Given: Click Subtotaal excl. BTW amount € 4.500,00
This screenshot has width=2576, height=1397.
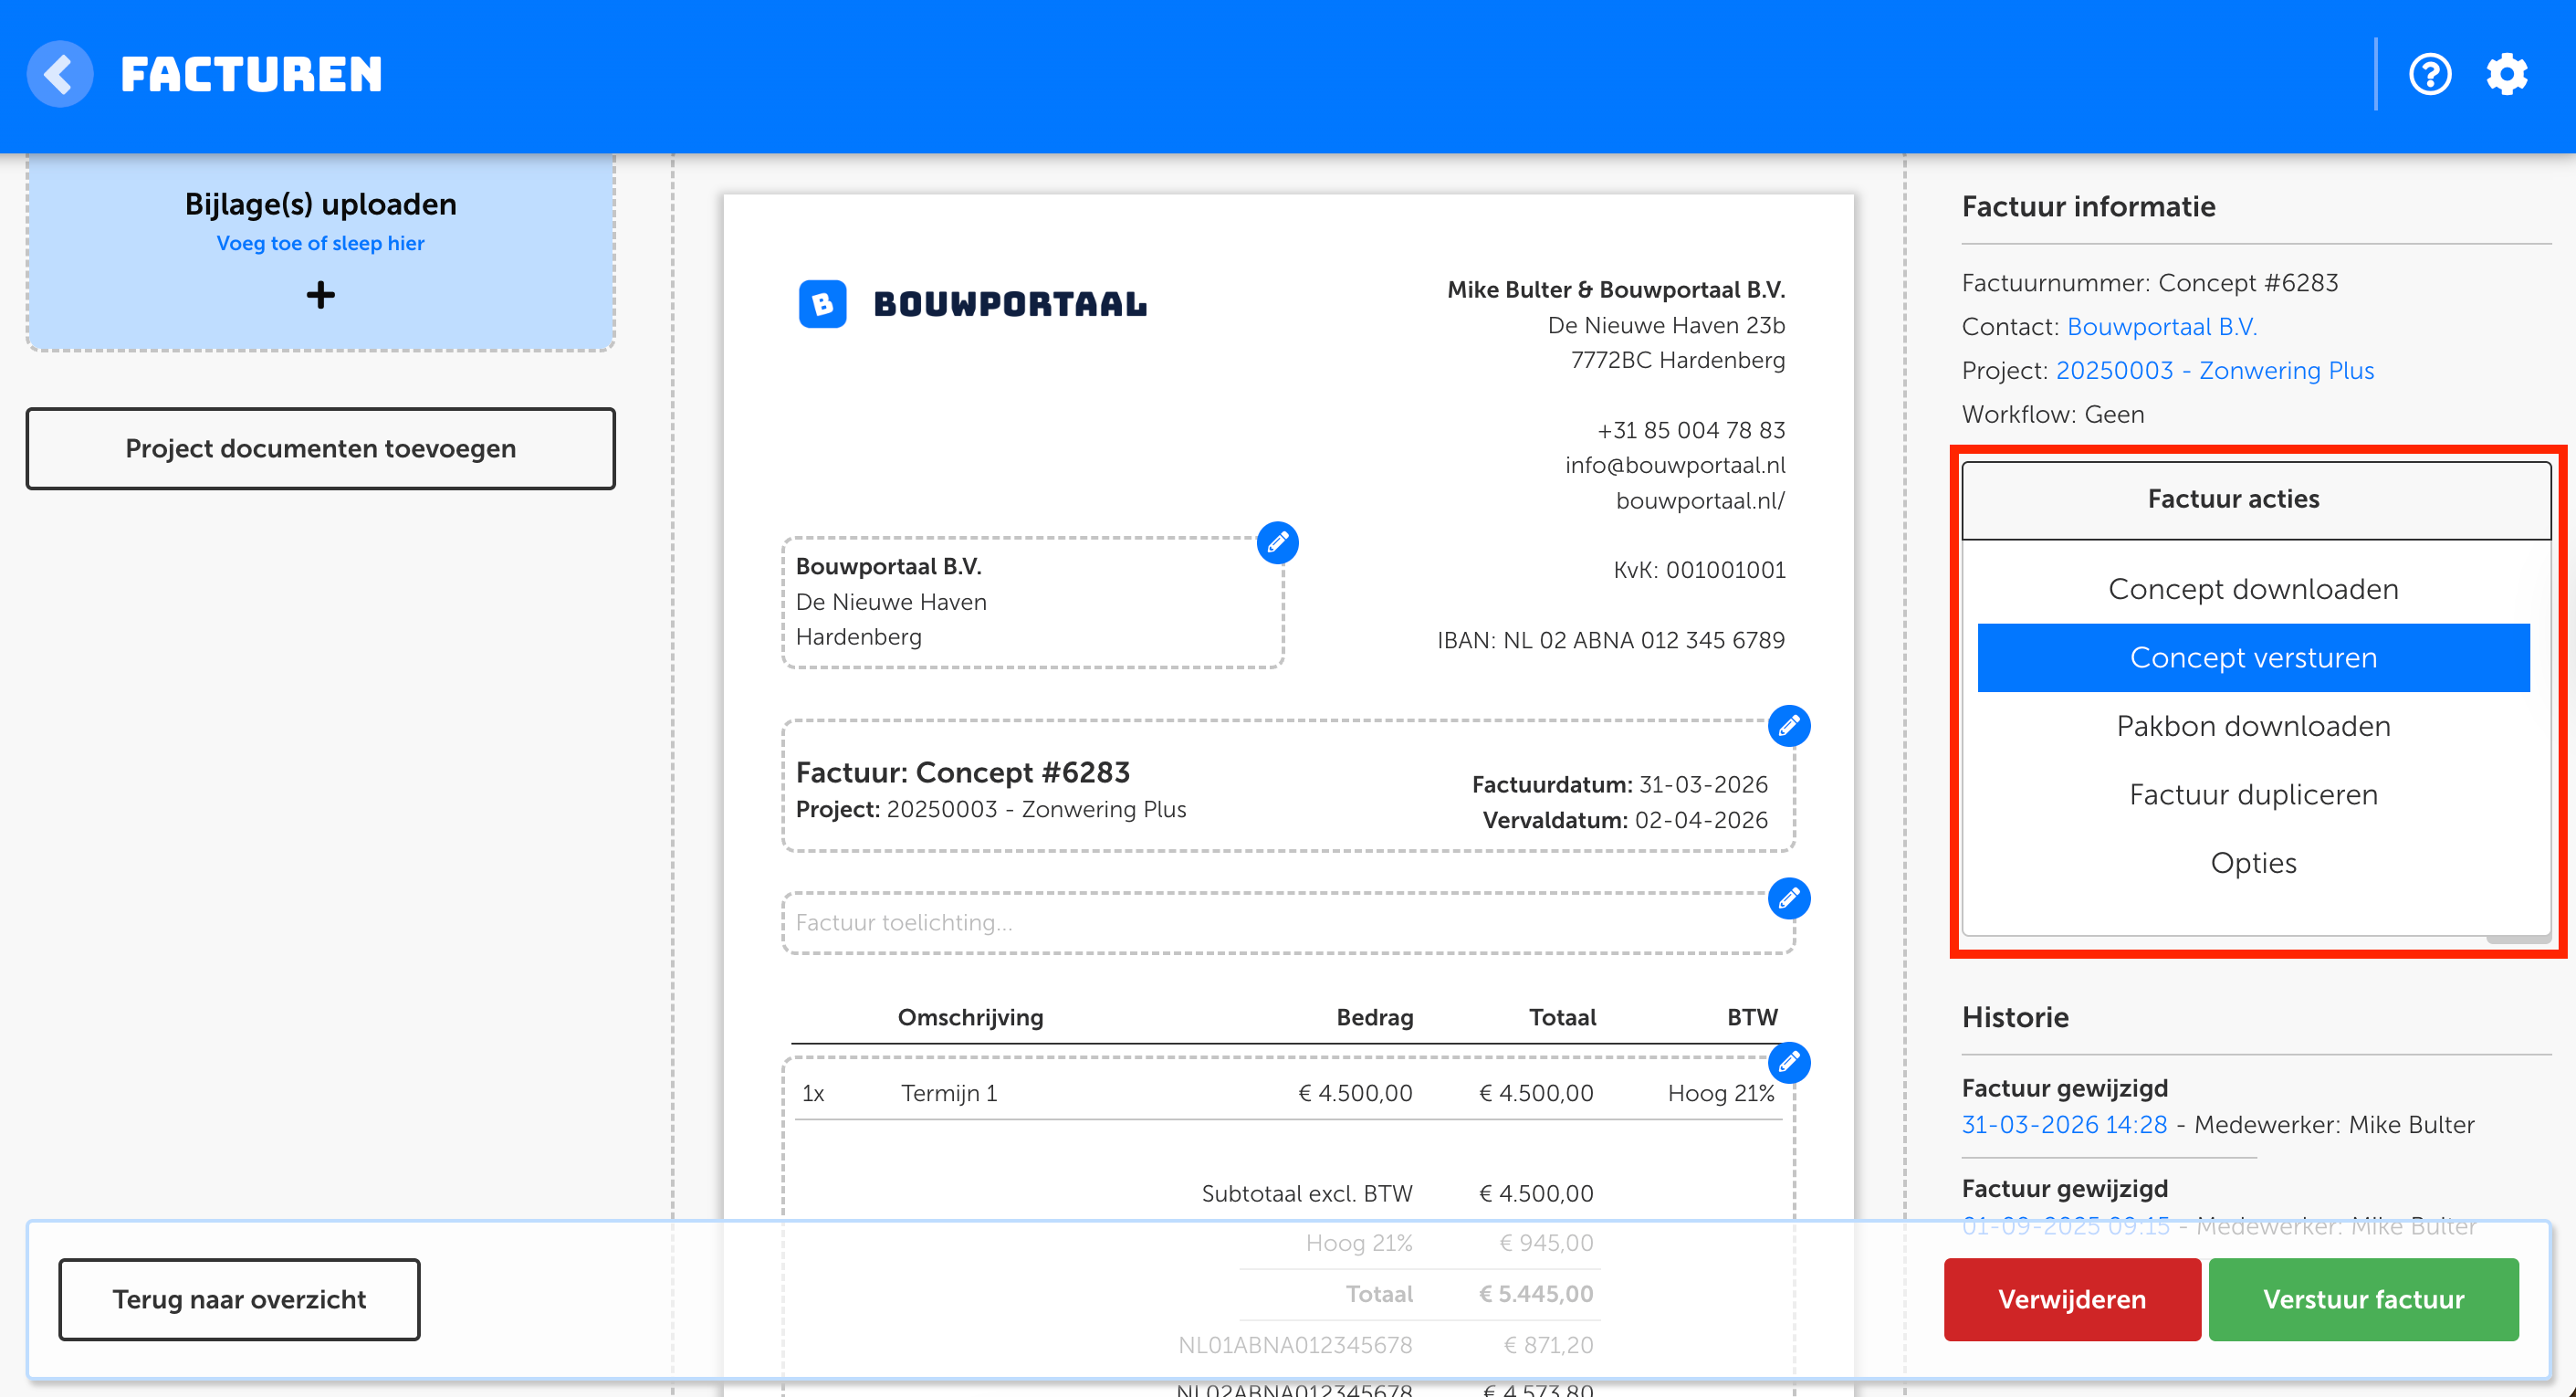Looking at the screenshot, I should [1536, 1194].
